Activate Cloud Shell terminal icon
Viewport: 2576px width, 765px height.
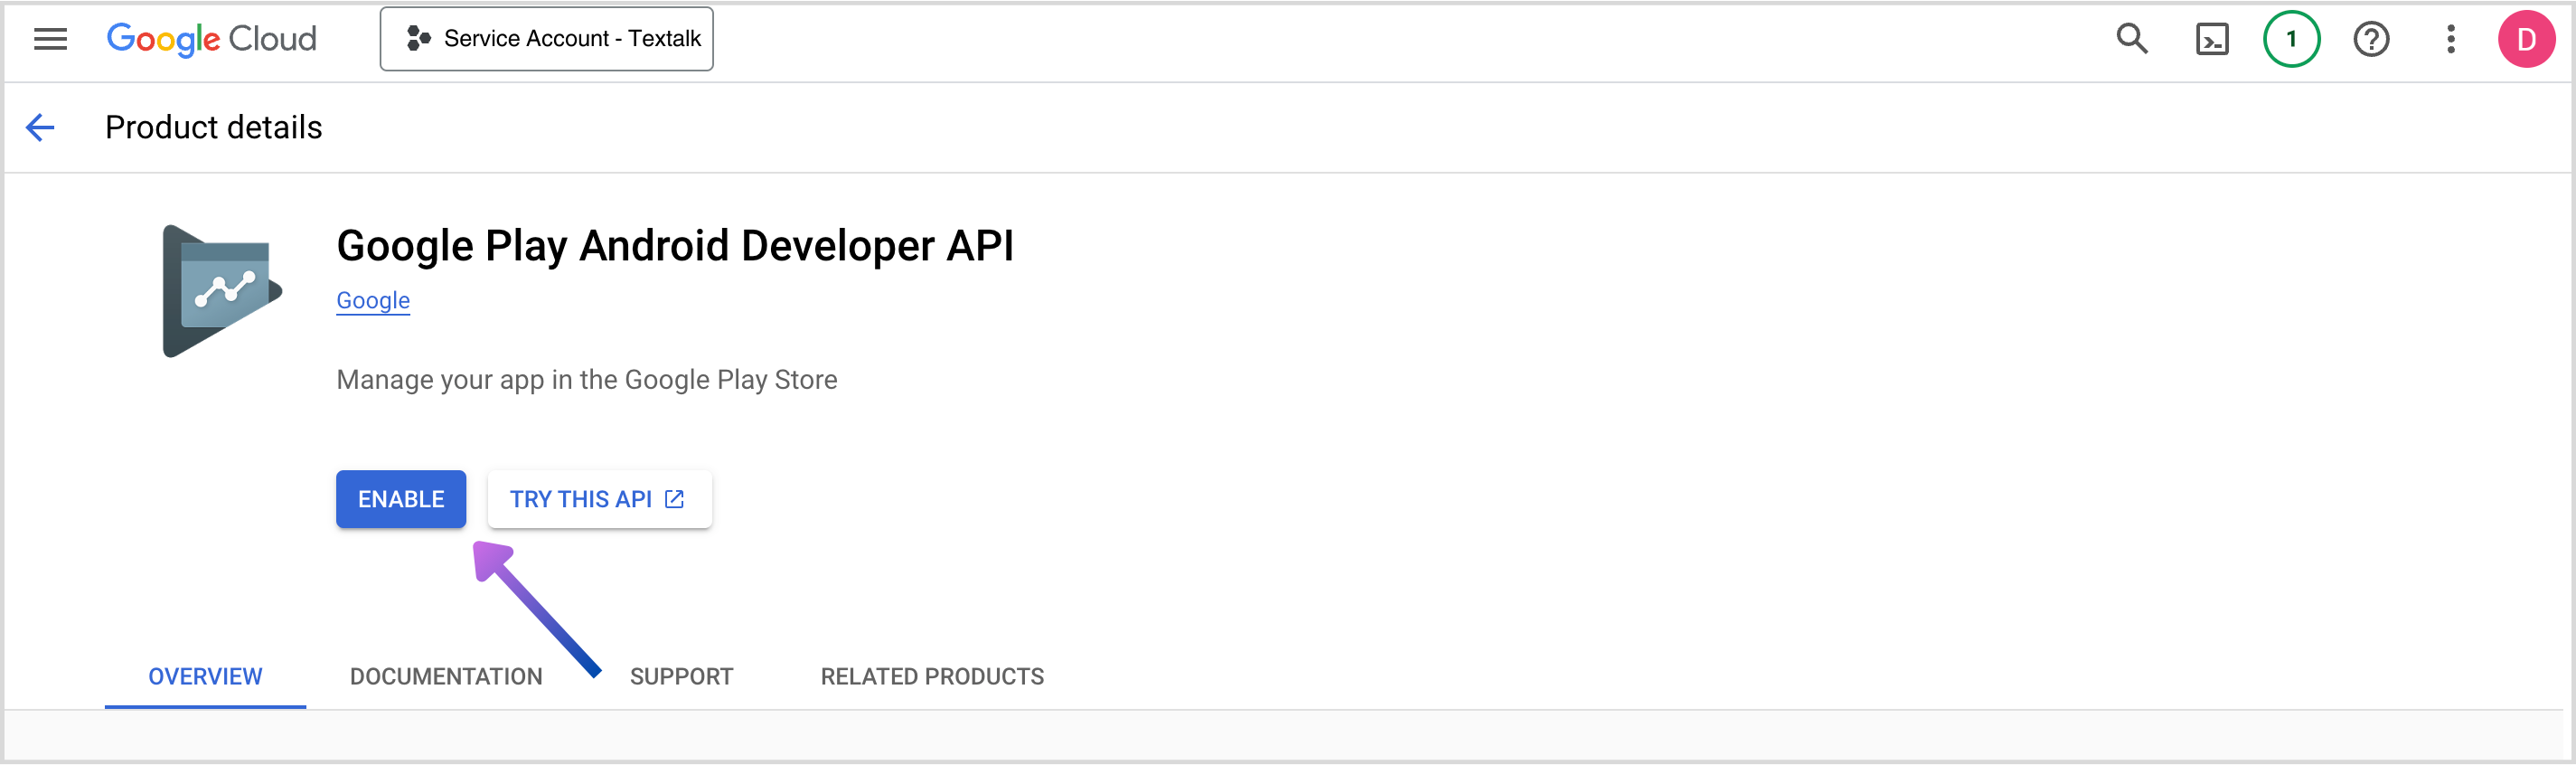click(x=2211, y=39)
